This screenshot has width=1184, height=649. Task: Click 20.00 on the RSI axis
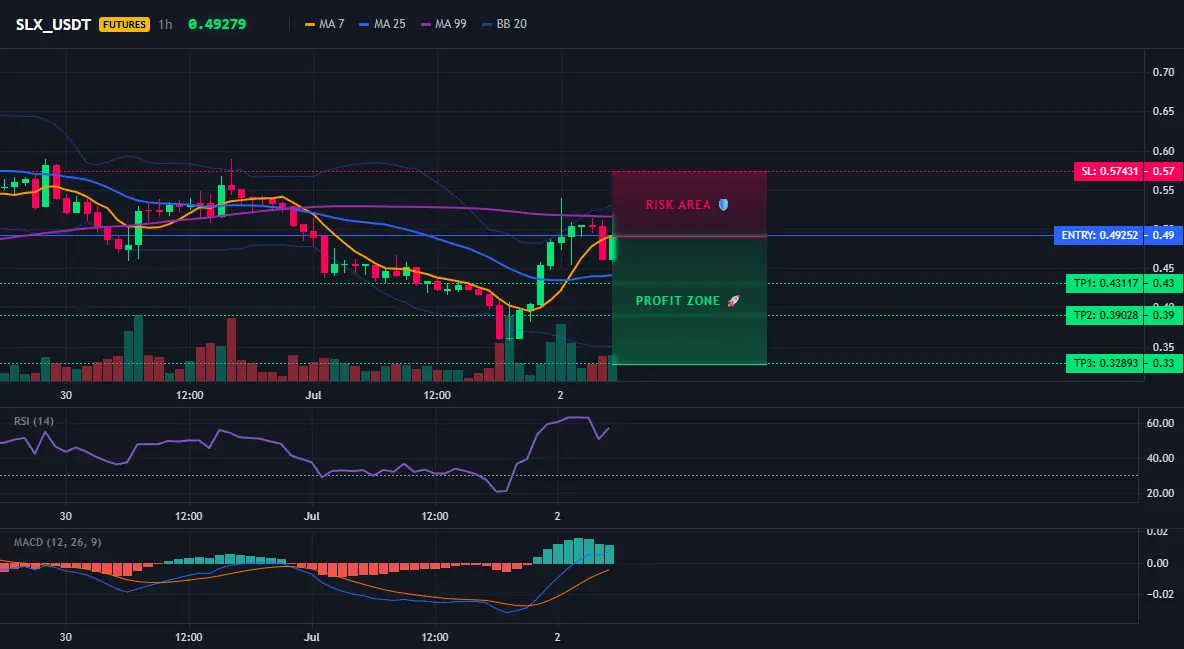1160,493
